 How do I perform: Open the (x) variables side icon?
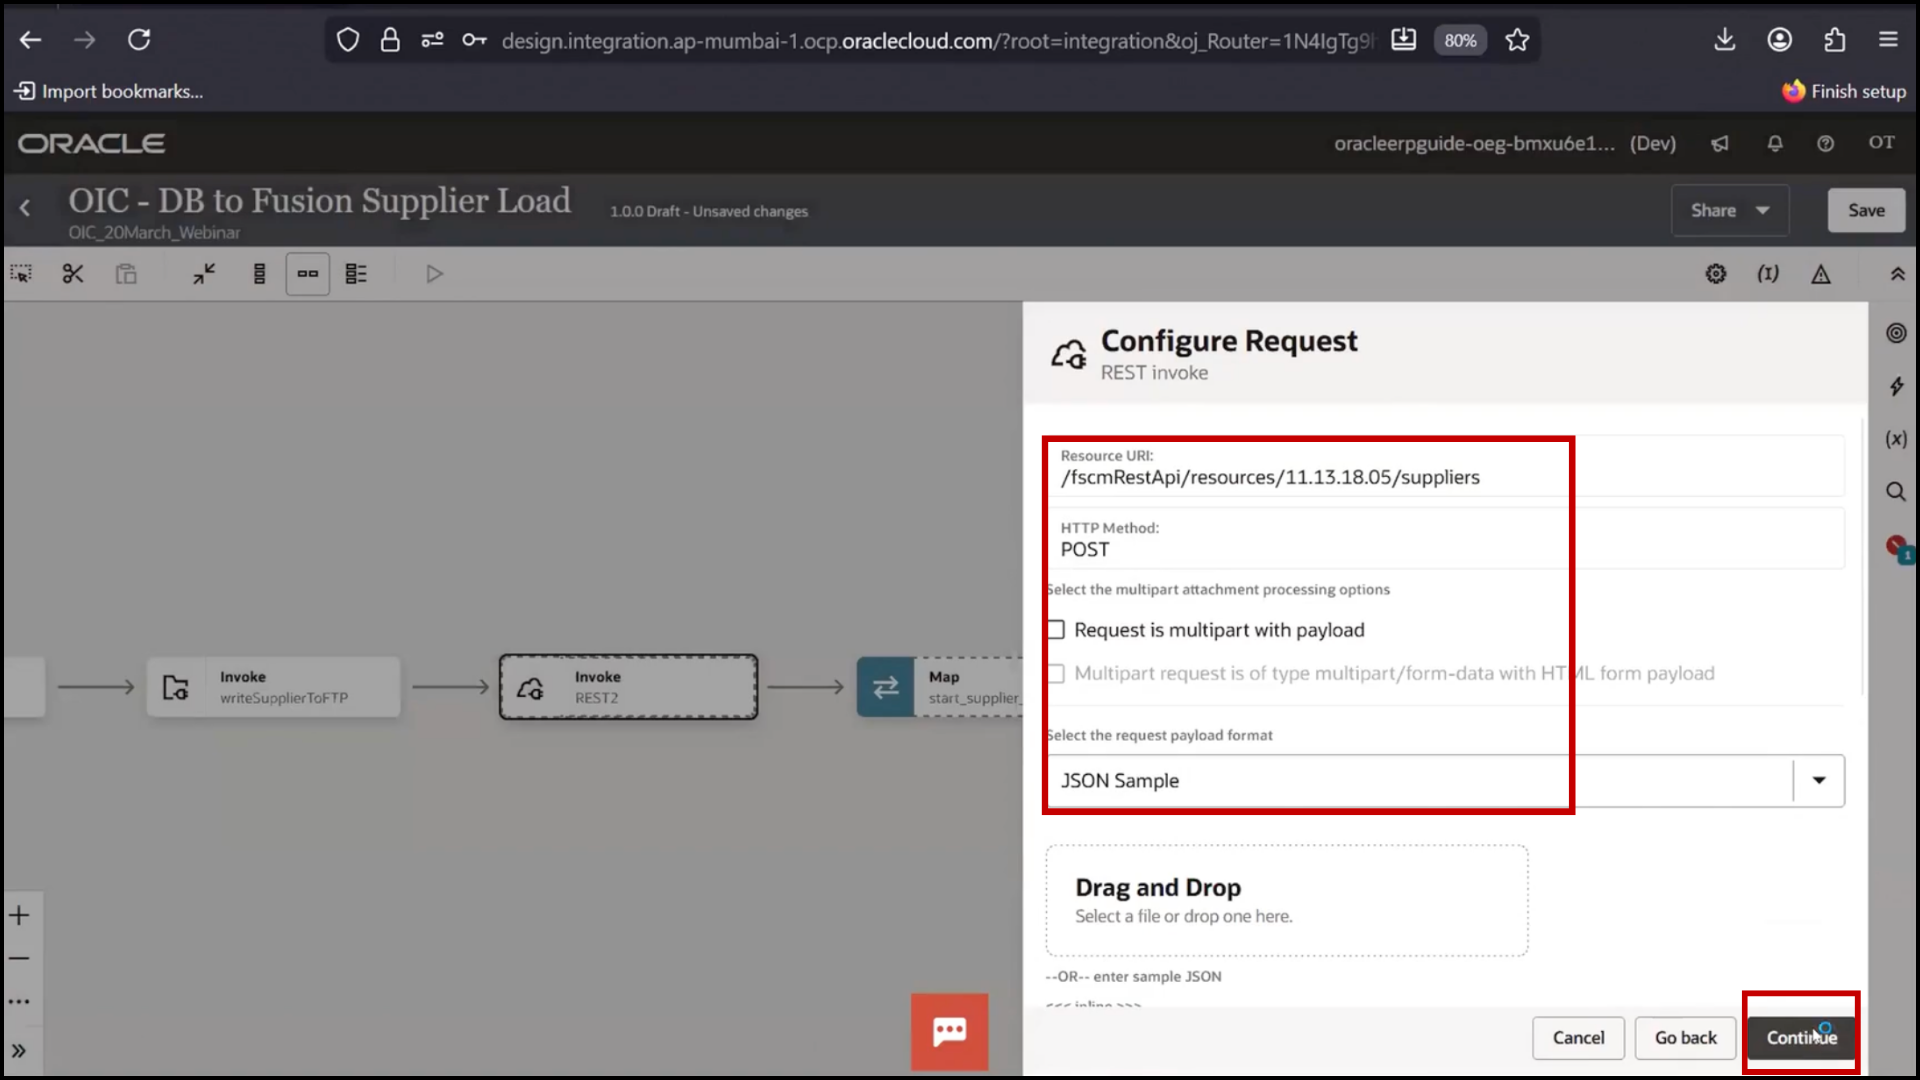tap(1896, 439)
